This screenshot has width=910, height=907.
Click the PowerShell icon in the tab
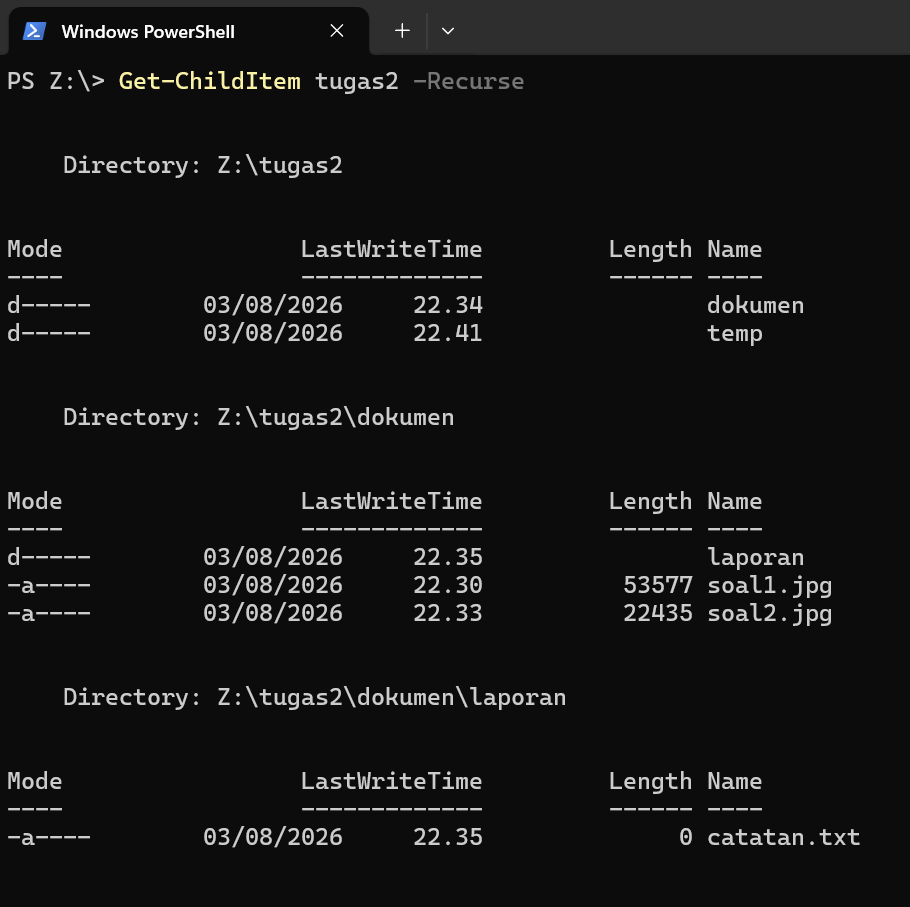click(x=34, y=31)
